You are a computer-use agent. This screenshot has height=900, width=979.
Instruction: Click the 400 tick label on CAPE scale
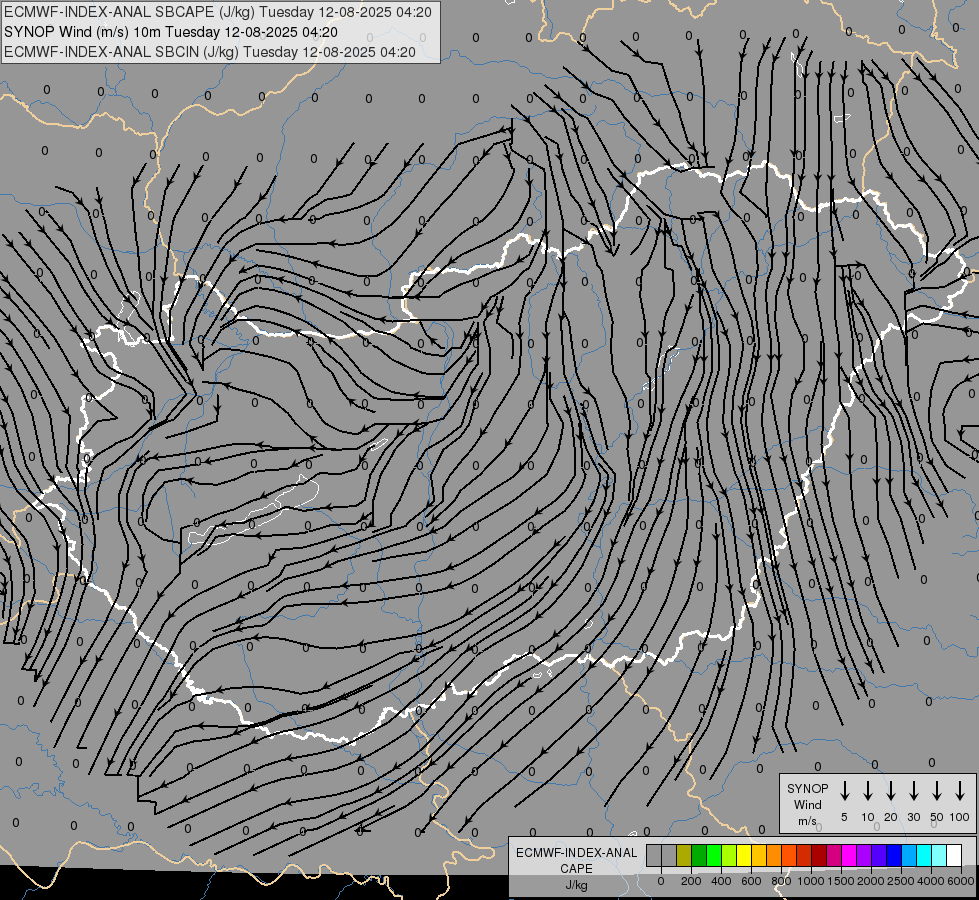tap(721, 881)
